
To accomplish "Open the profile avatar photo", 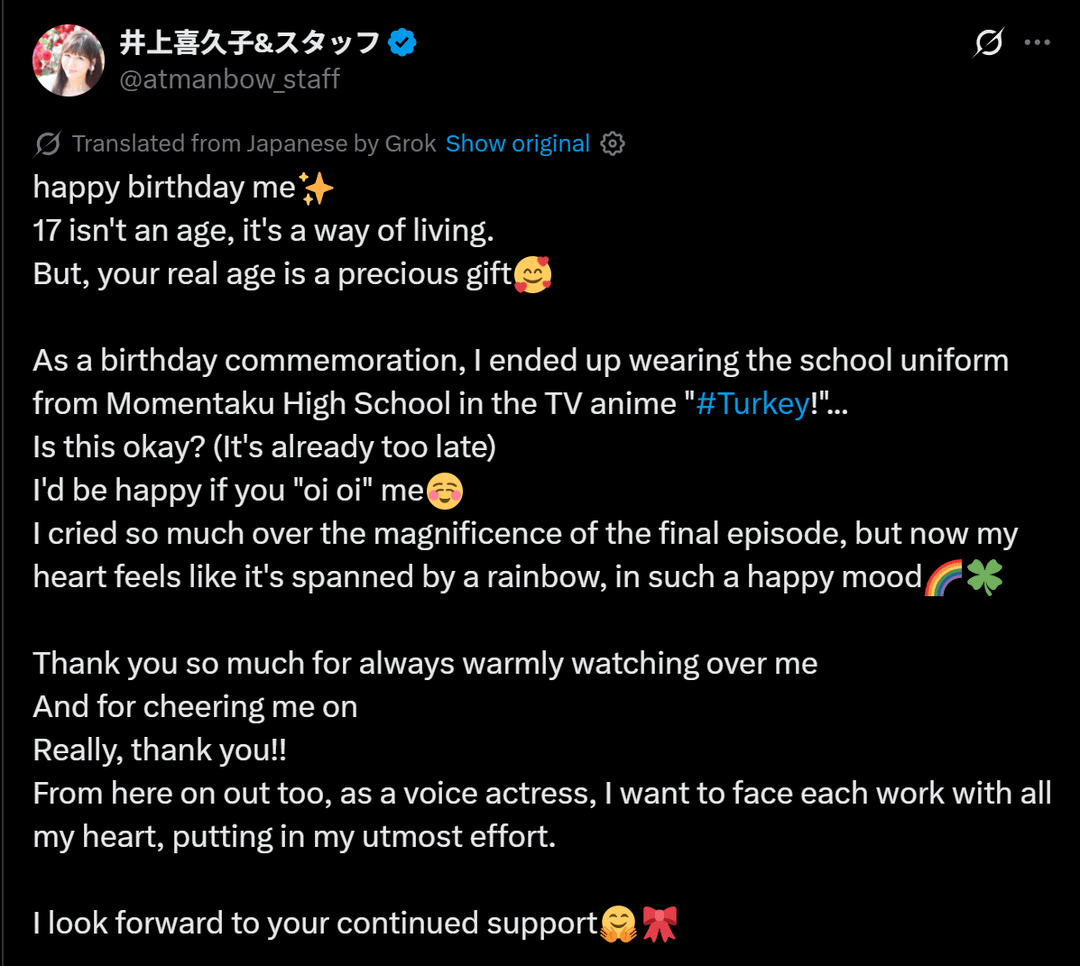I will pyautogui.click(x=69, y=60).
